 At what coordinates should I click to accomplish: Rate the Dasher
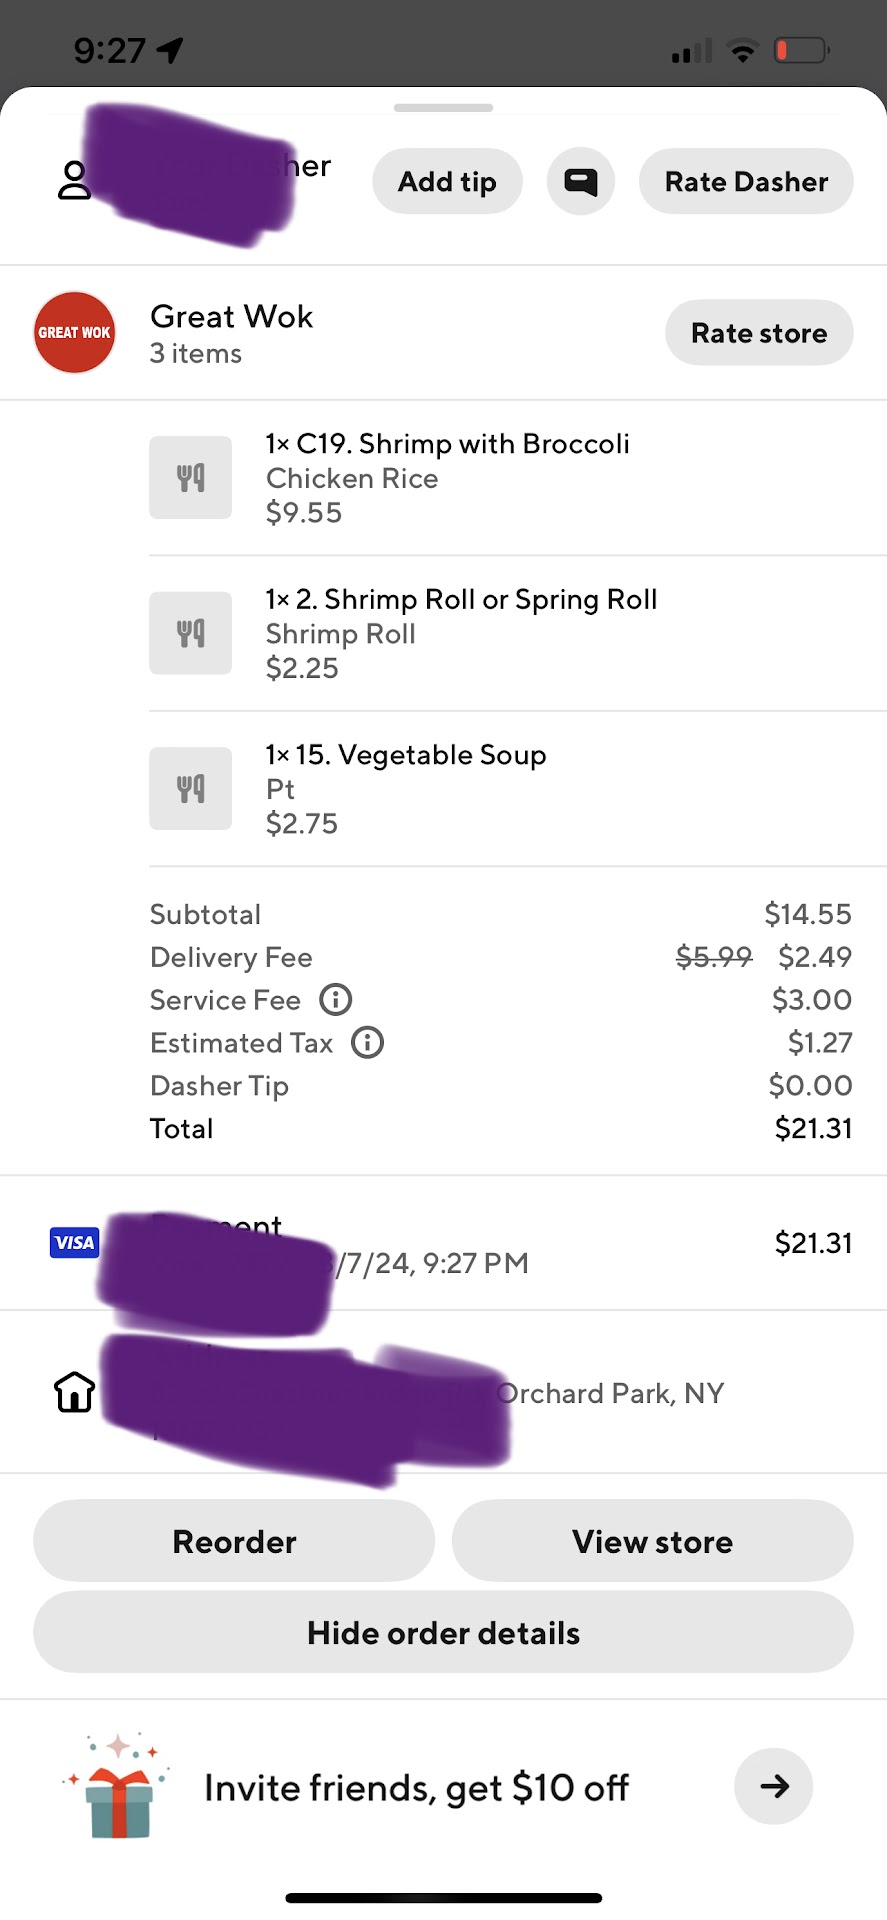coord(746,181)
